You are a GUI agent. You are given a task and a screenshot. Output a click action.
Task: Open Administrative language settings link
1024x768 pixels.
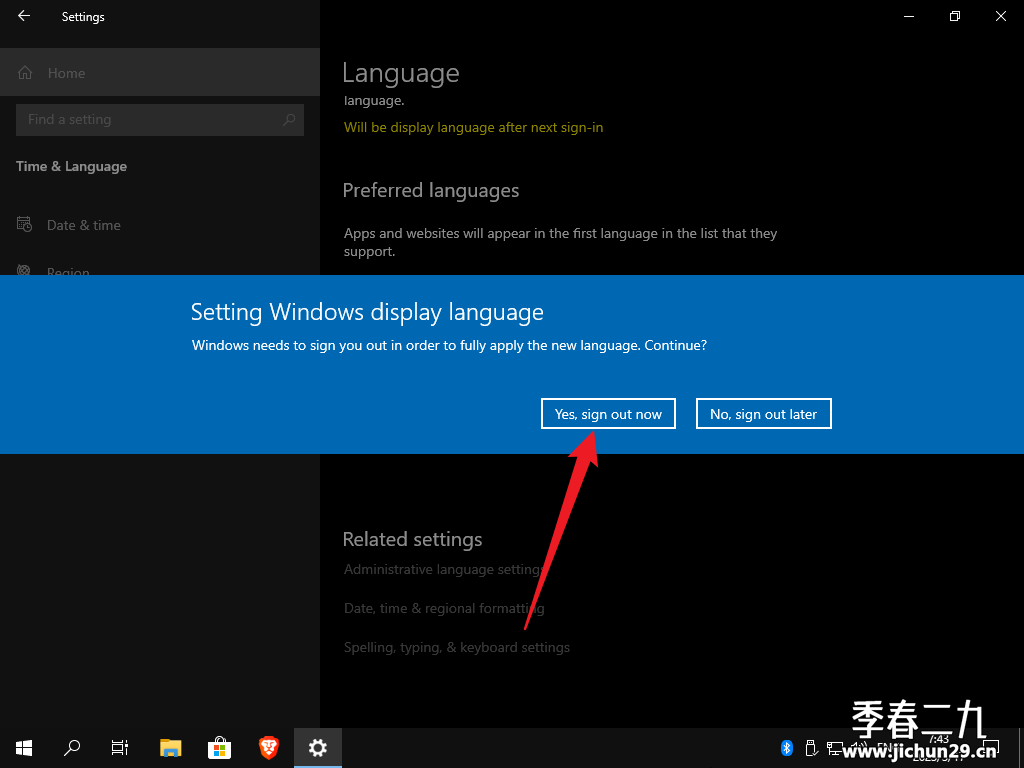coord(444,569)
